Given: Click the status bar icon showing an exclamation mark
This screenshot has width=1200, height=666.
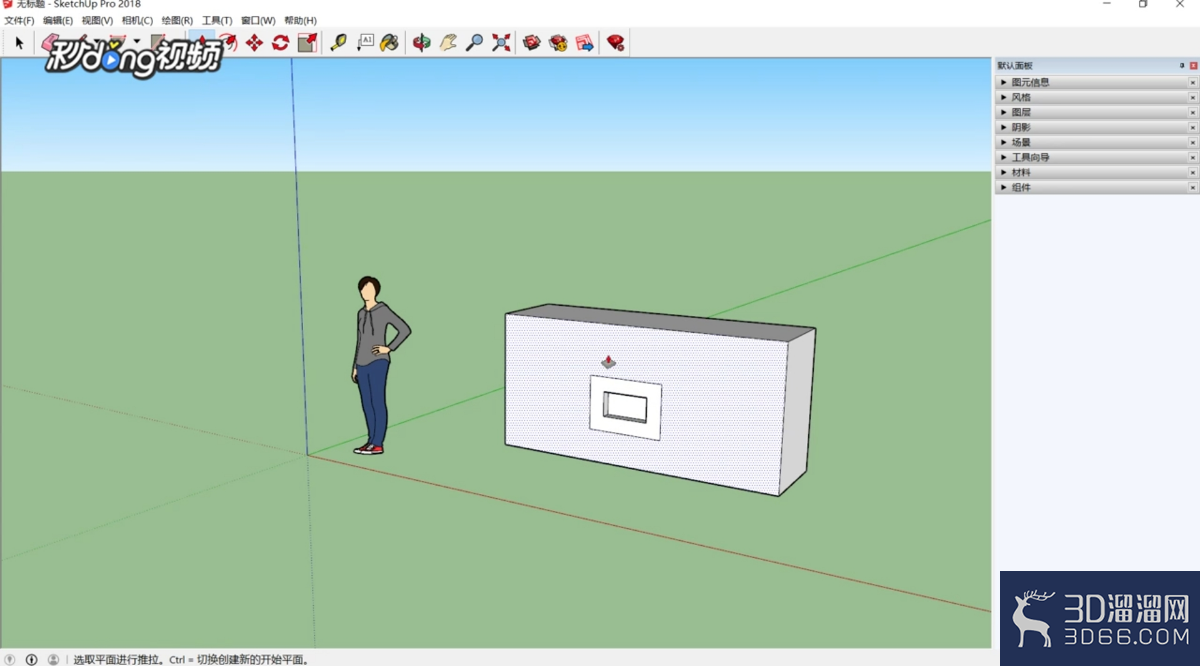Looking at the screenshot, I should tap(32, 659).
